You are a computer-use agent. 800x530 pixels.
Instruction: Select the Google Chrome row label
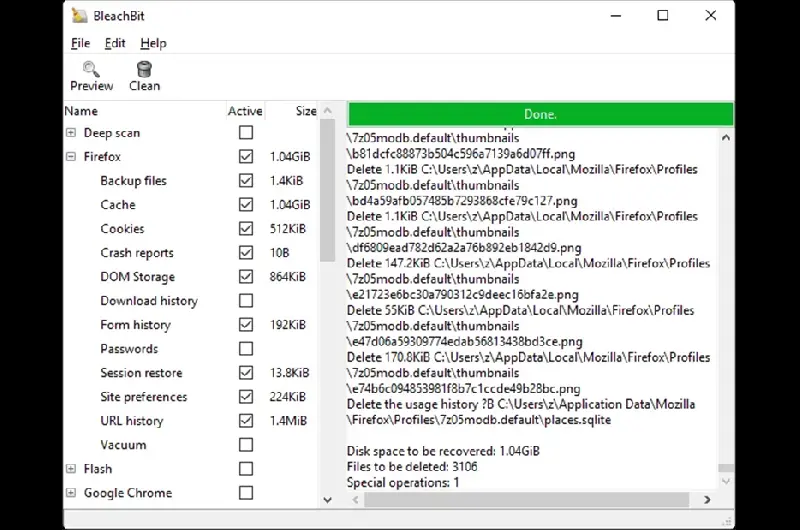(x=128, y=493)
